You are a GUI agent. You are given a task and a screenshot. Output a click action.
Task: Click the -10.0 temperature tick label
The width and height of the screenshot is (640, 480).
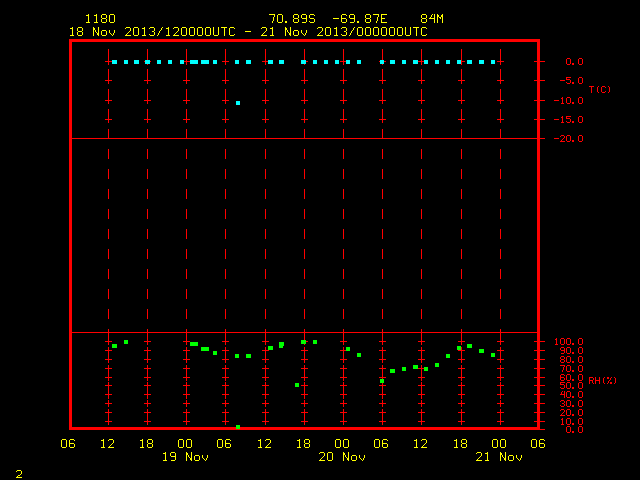coord(569,101)
